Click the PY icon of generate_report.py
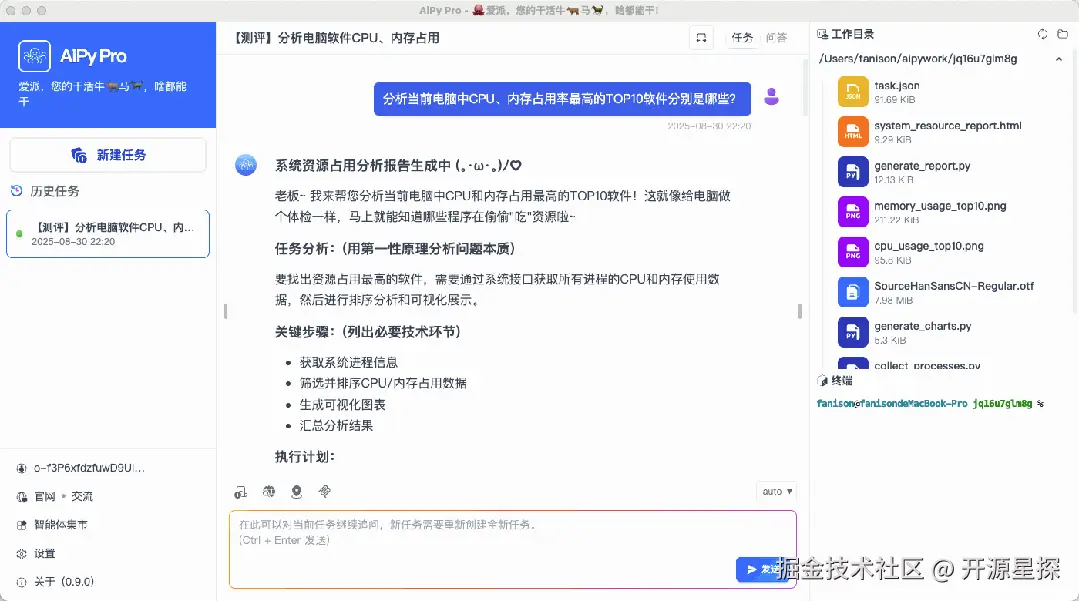The width and height of the screenshot is (1079, 601). pyautogui.click(x=853, y=171)
